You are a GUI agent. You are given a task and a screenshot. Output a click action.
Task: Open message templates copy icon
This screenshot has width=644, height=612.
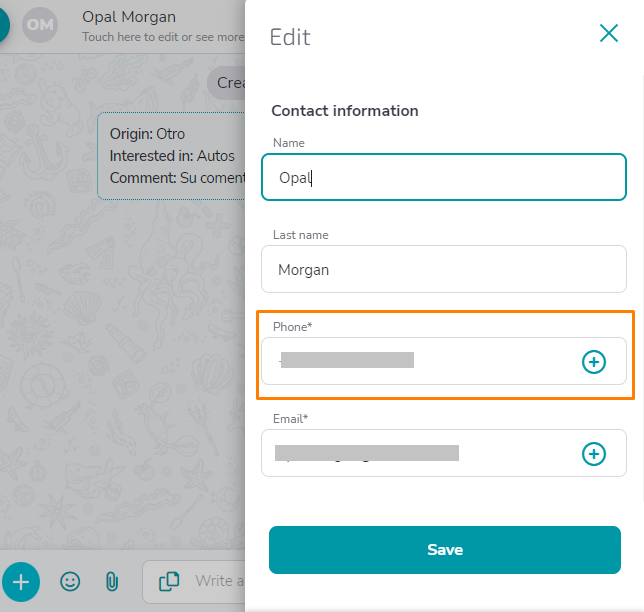[169, 582]
